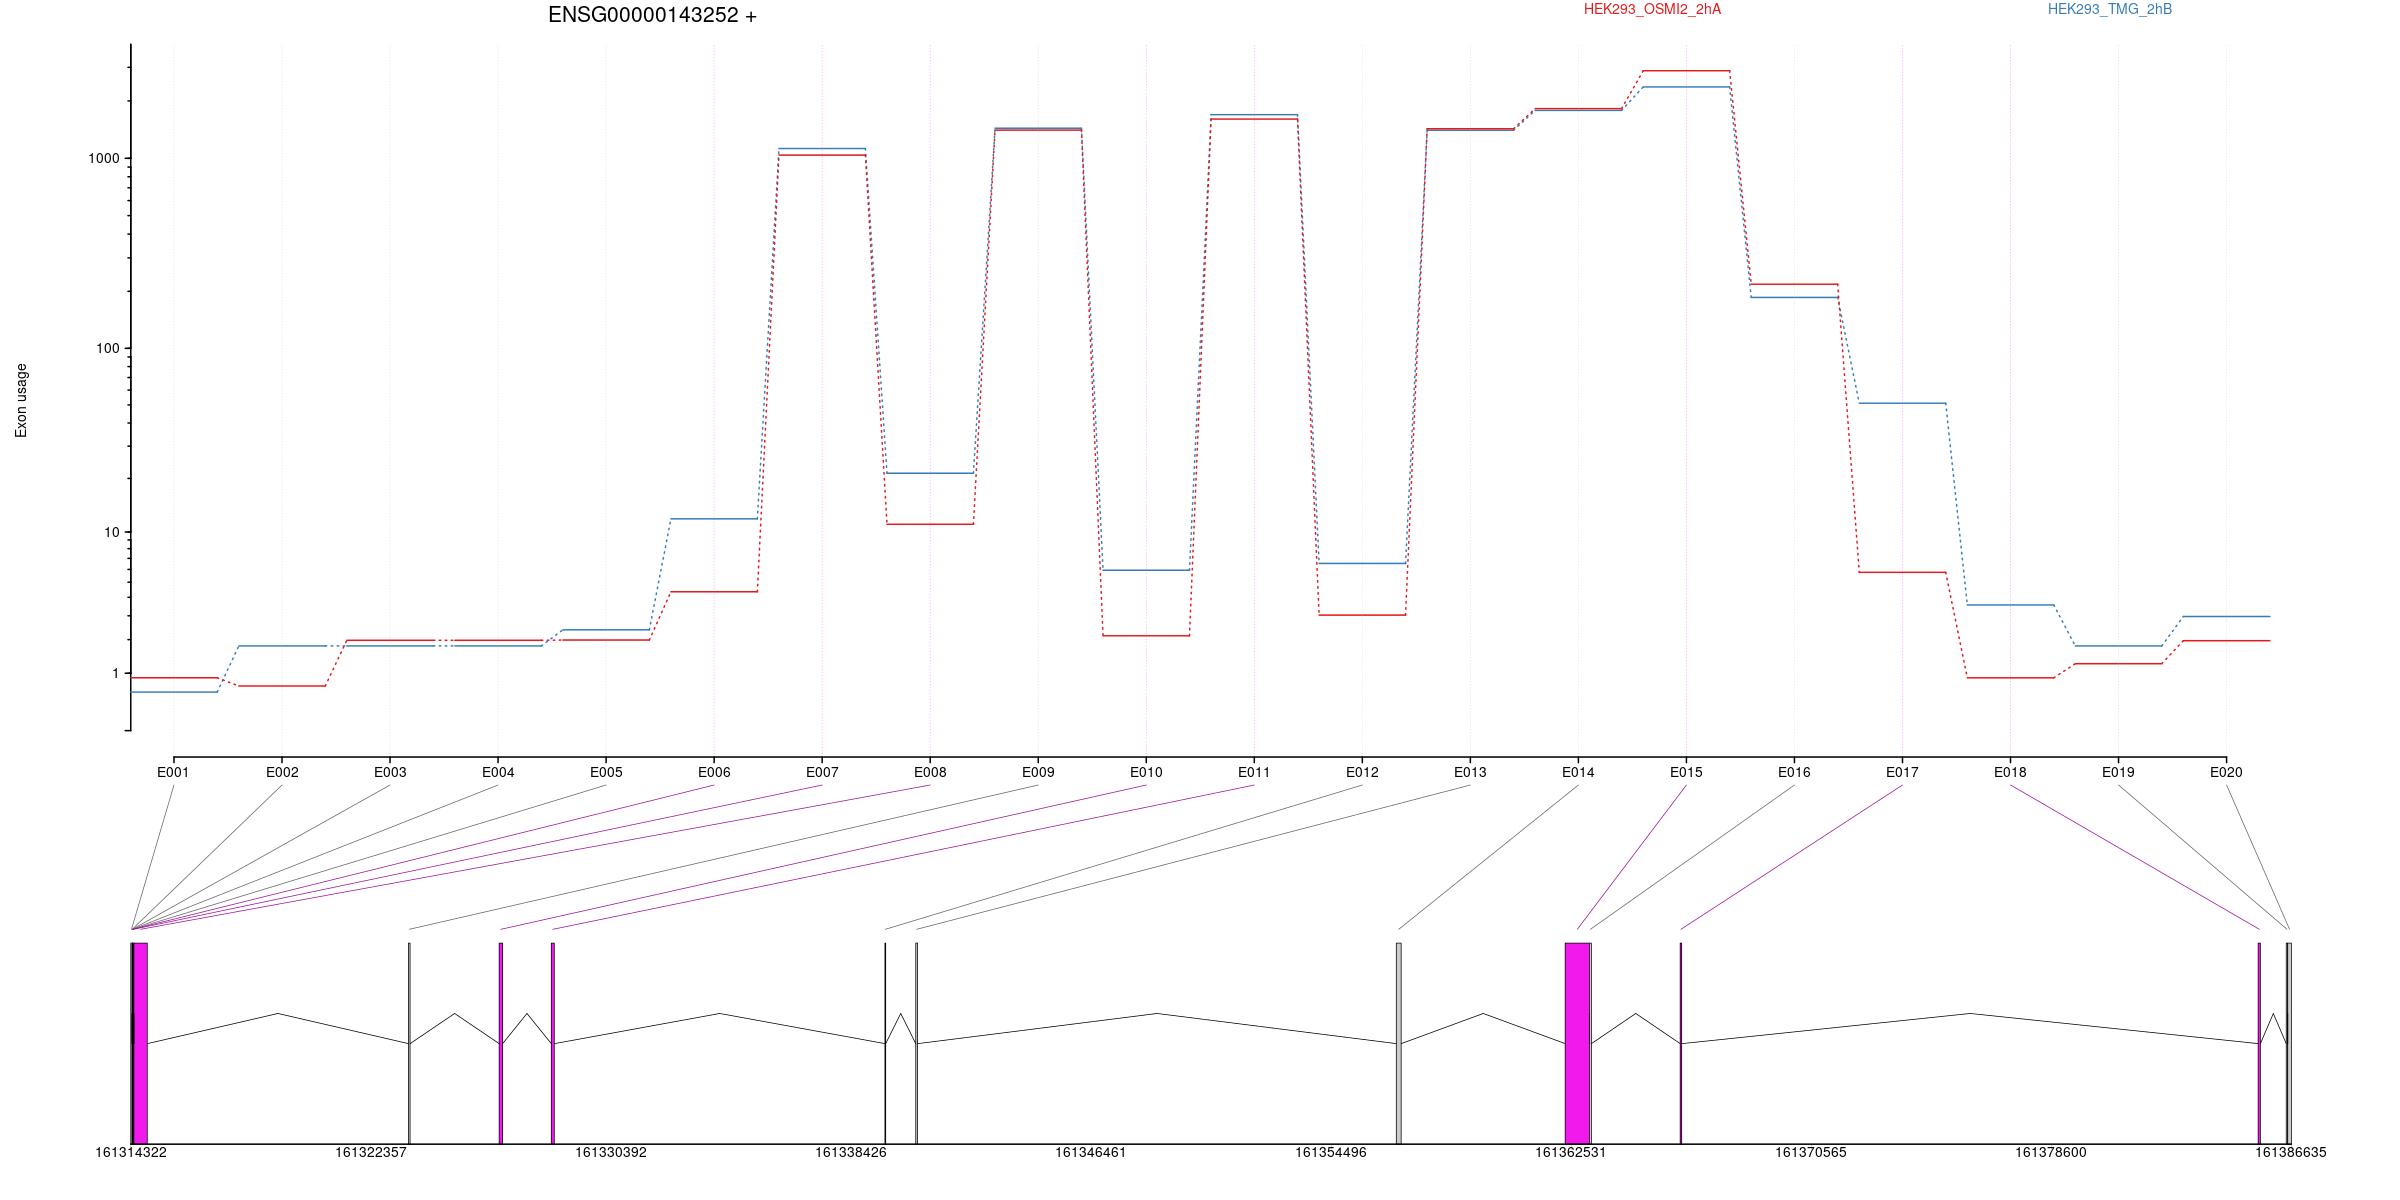Select exon label E009
This screenshot has width=2400, height=1200.
pos(1038,772)
